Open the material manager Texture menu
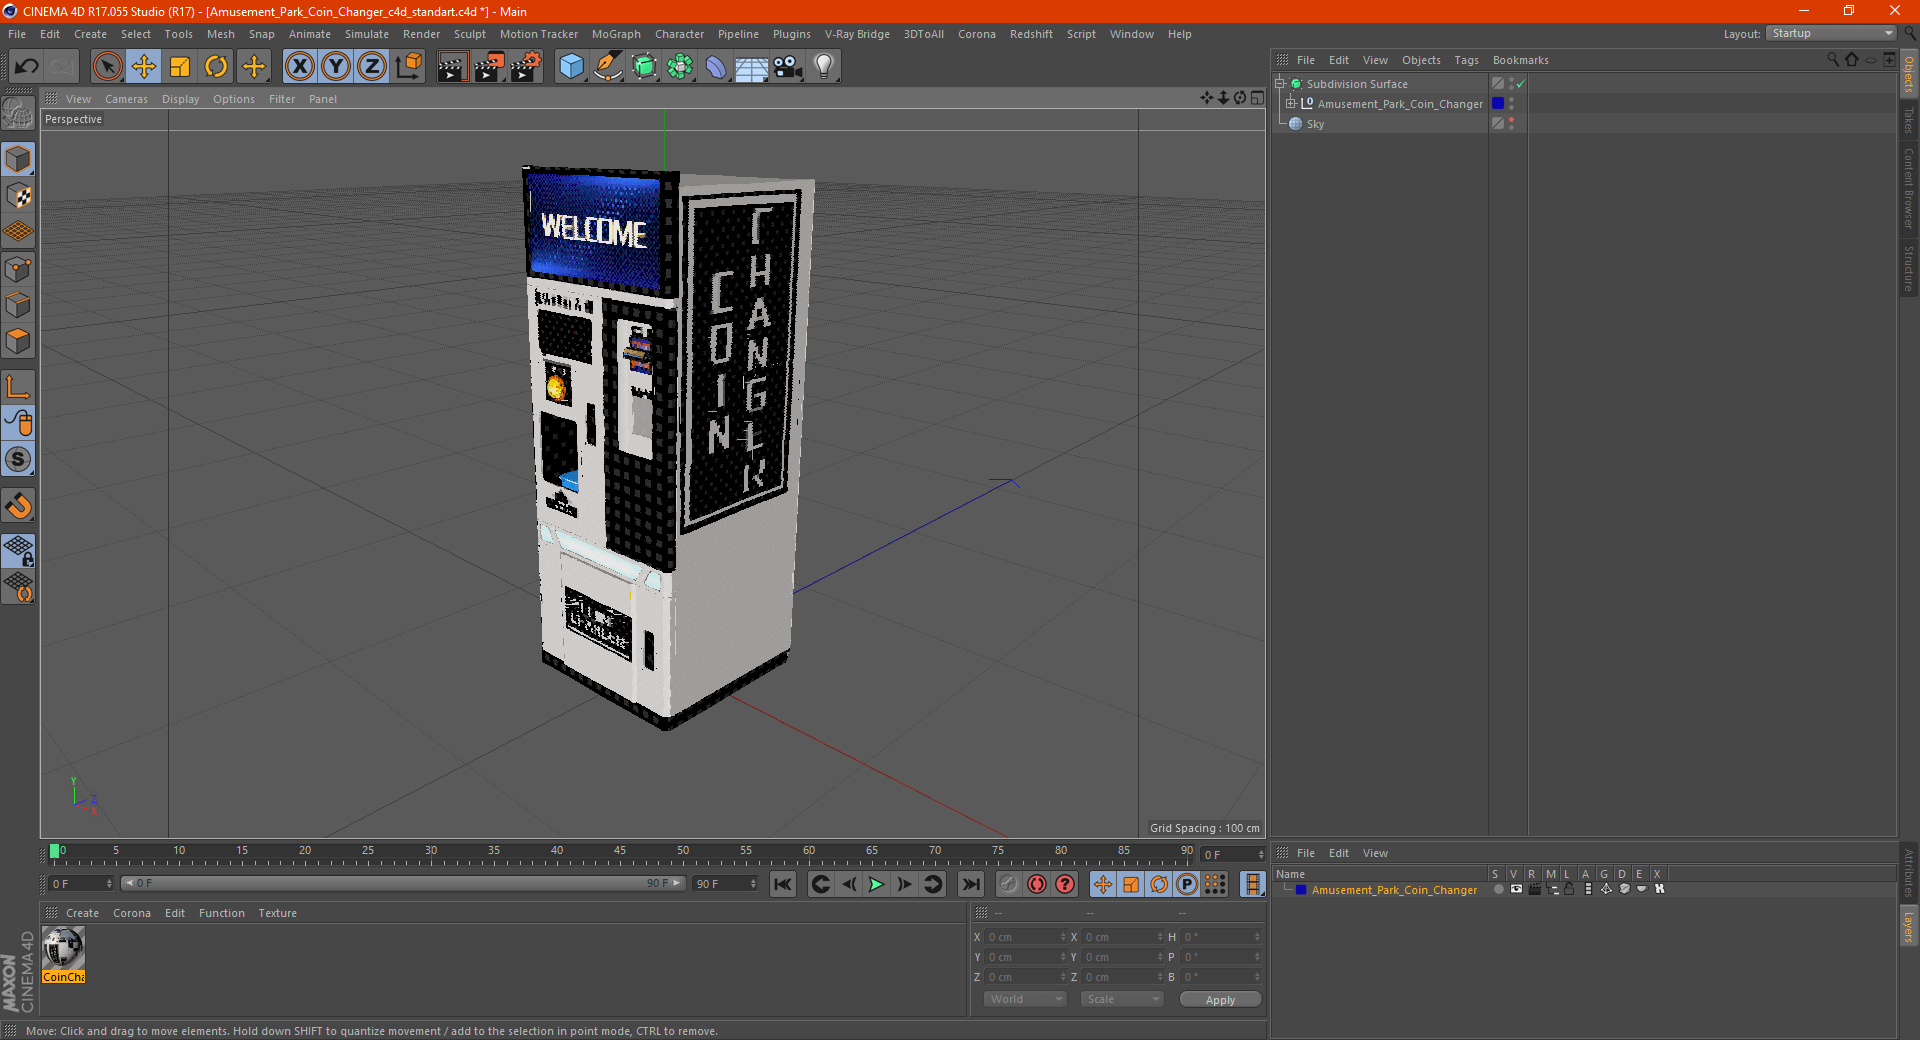1920x1040 pixels. point(277,913)
